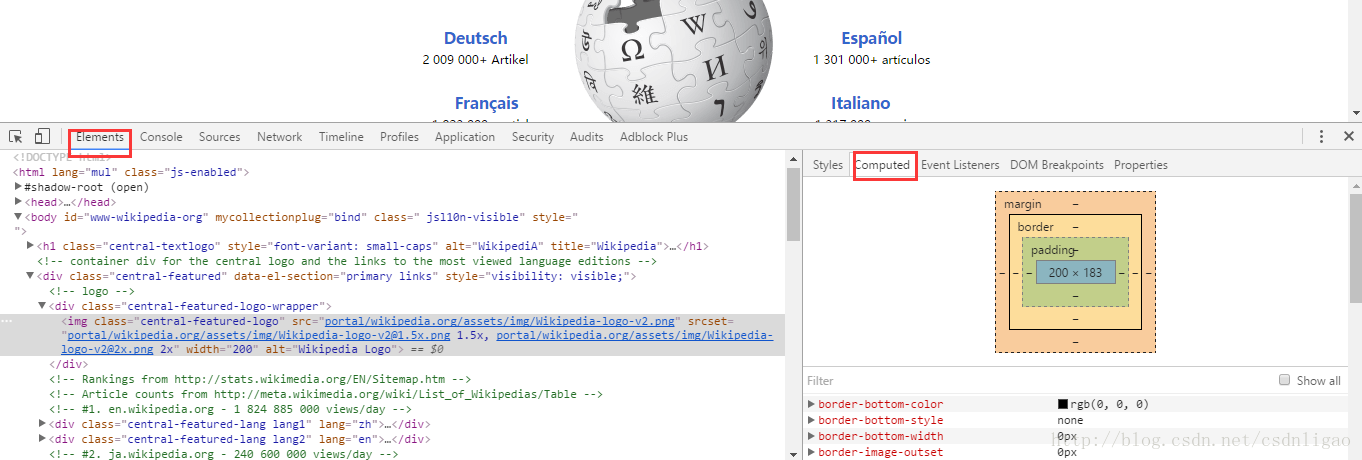Select the html lang="mul" element row
This screenshot has height=460, width=1362.
[x=130, y=172]
